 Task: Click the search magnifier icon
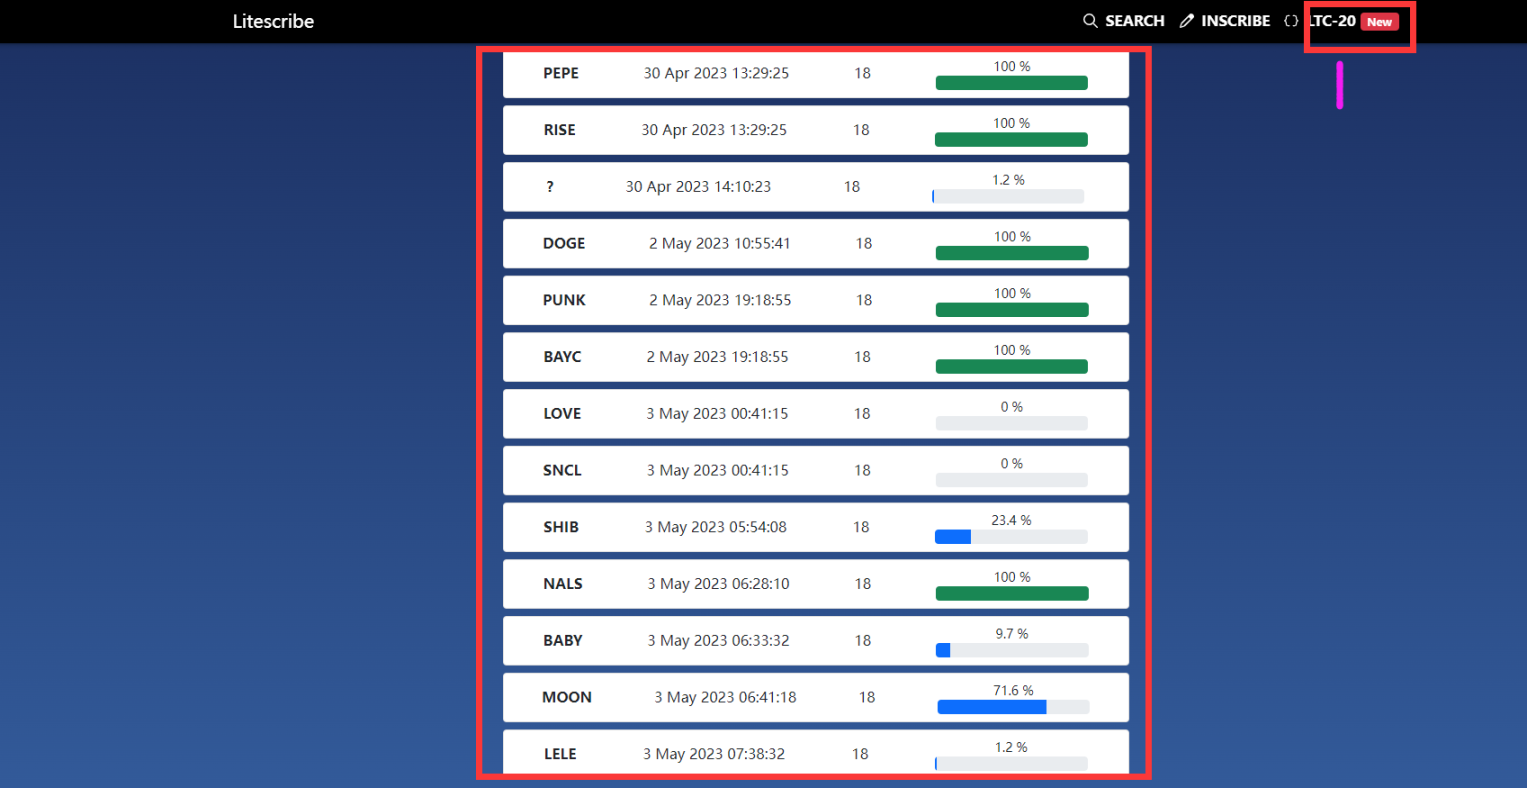click(x=1090, y=21)
